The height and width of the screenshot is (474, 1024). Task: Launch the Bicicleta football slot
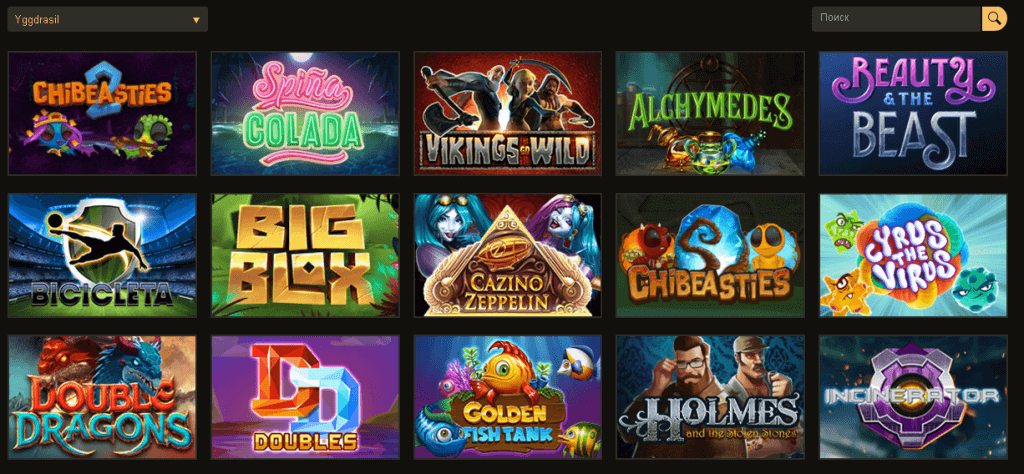coord(102,255)
